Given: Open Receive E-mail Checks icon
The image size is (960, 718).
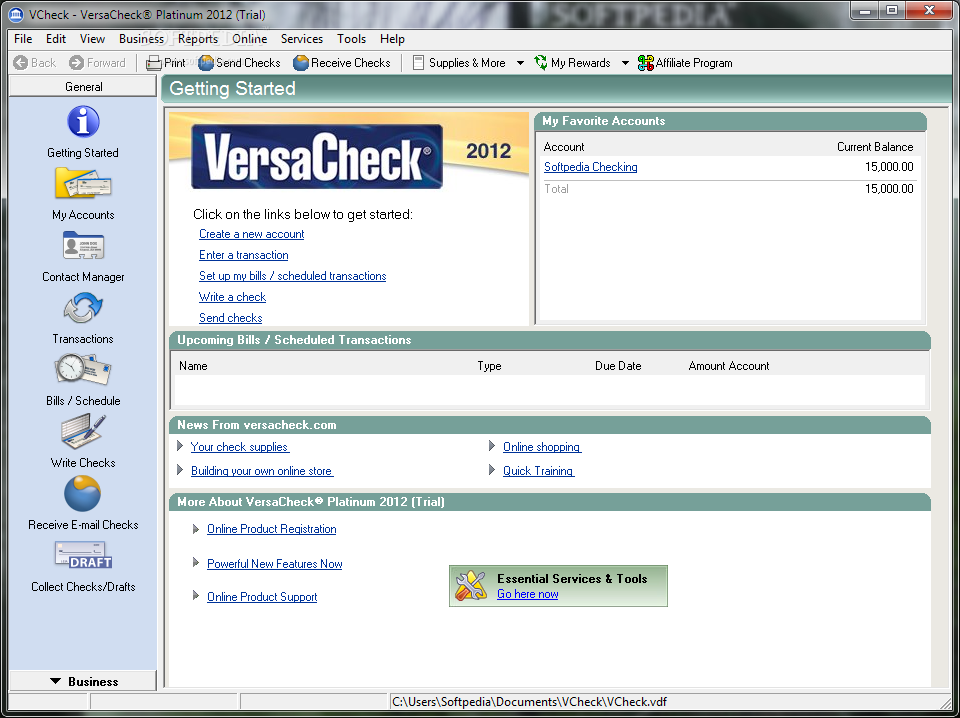Looking at the screenshot, I should (x=83, y=493).
